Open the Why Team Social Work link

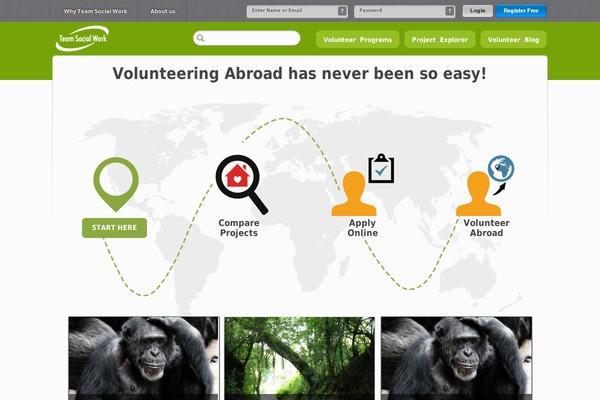coord(95,11)
